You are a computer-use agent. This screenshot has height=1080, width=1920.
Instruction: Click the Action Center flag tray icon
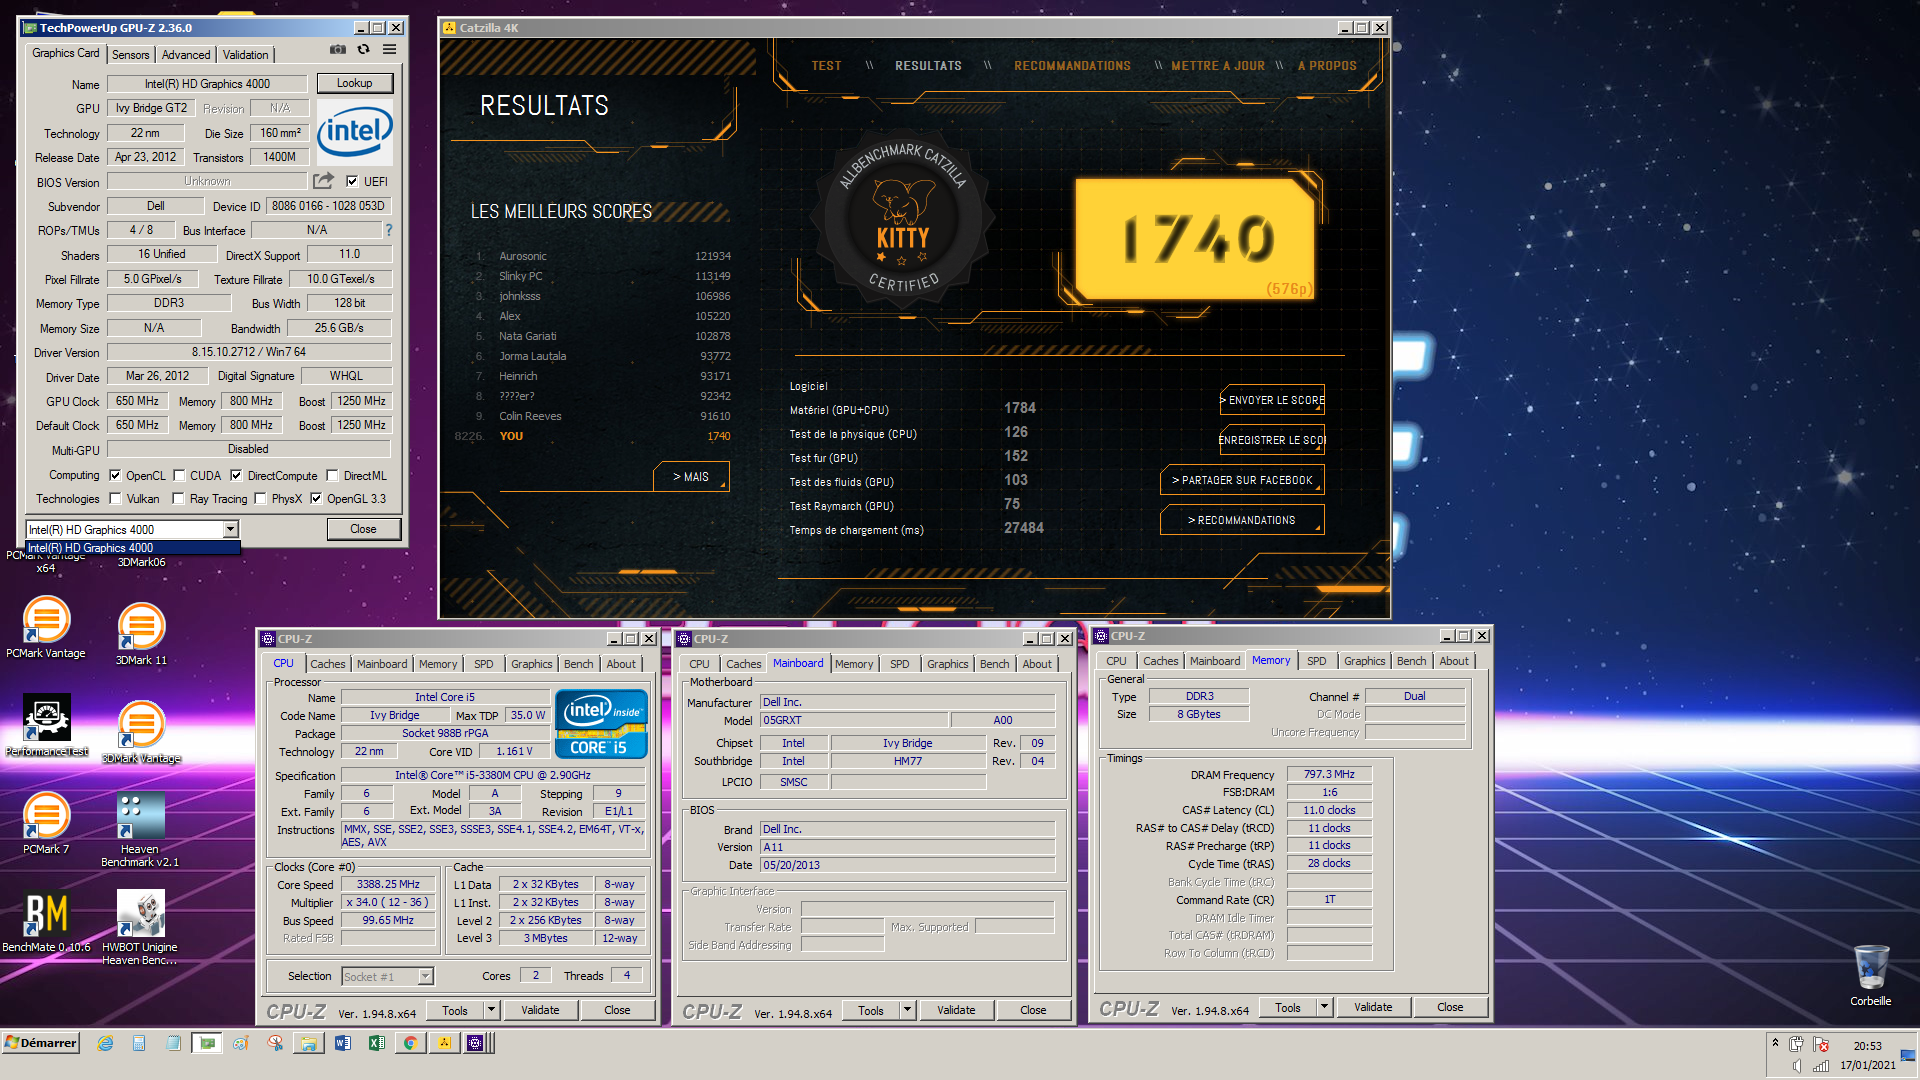click(x=1821, y=1044)
